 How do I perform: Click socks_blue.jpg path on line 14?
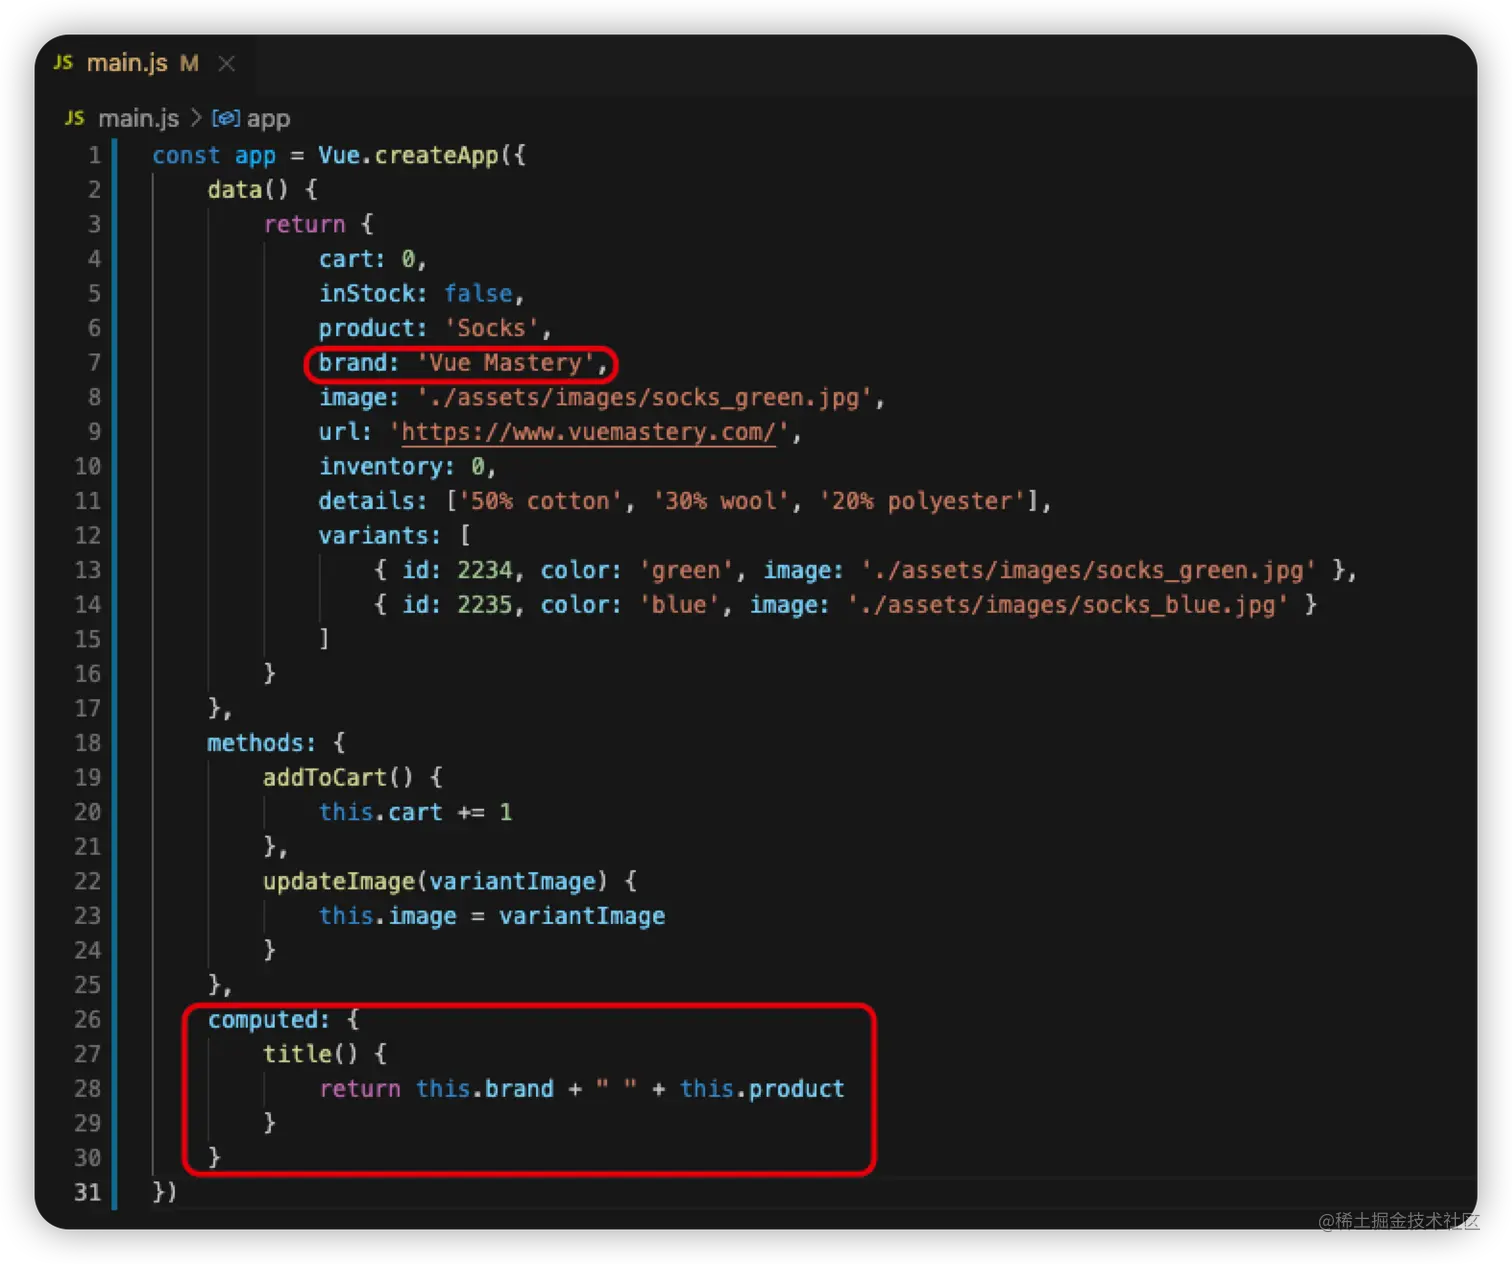pyautogui.click(x=1067, y=604)
